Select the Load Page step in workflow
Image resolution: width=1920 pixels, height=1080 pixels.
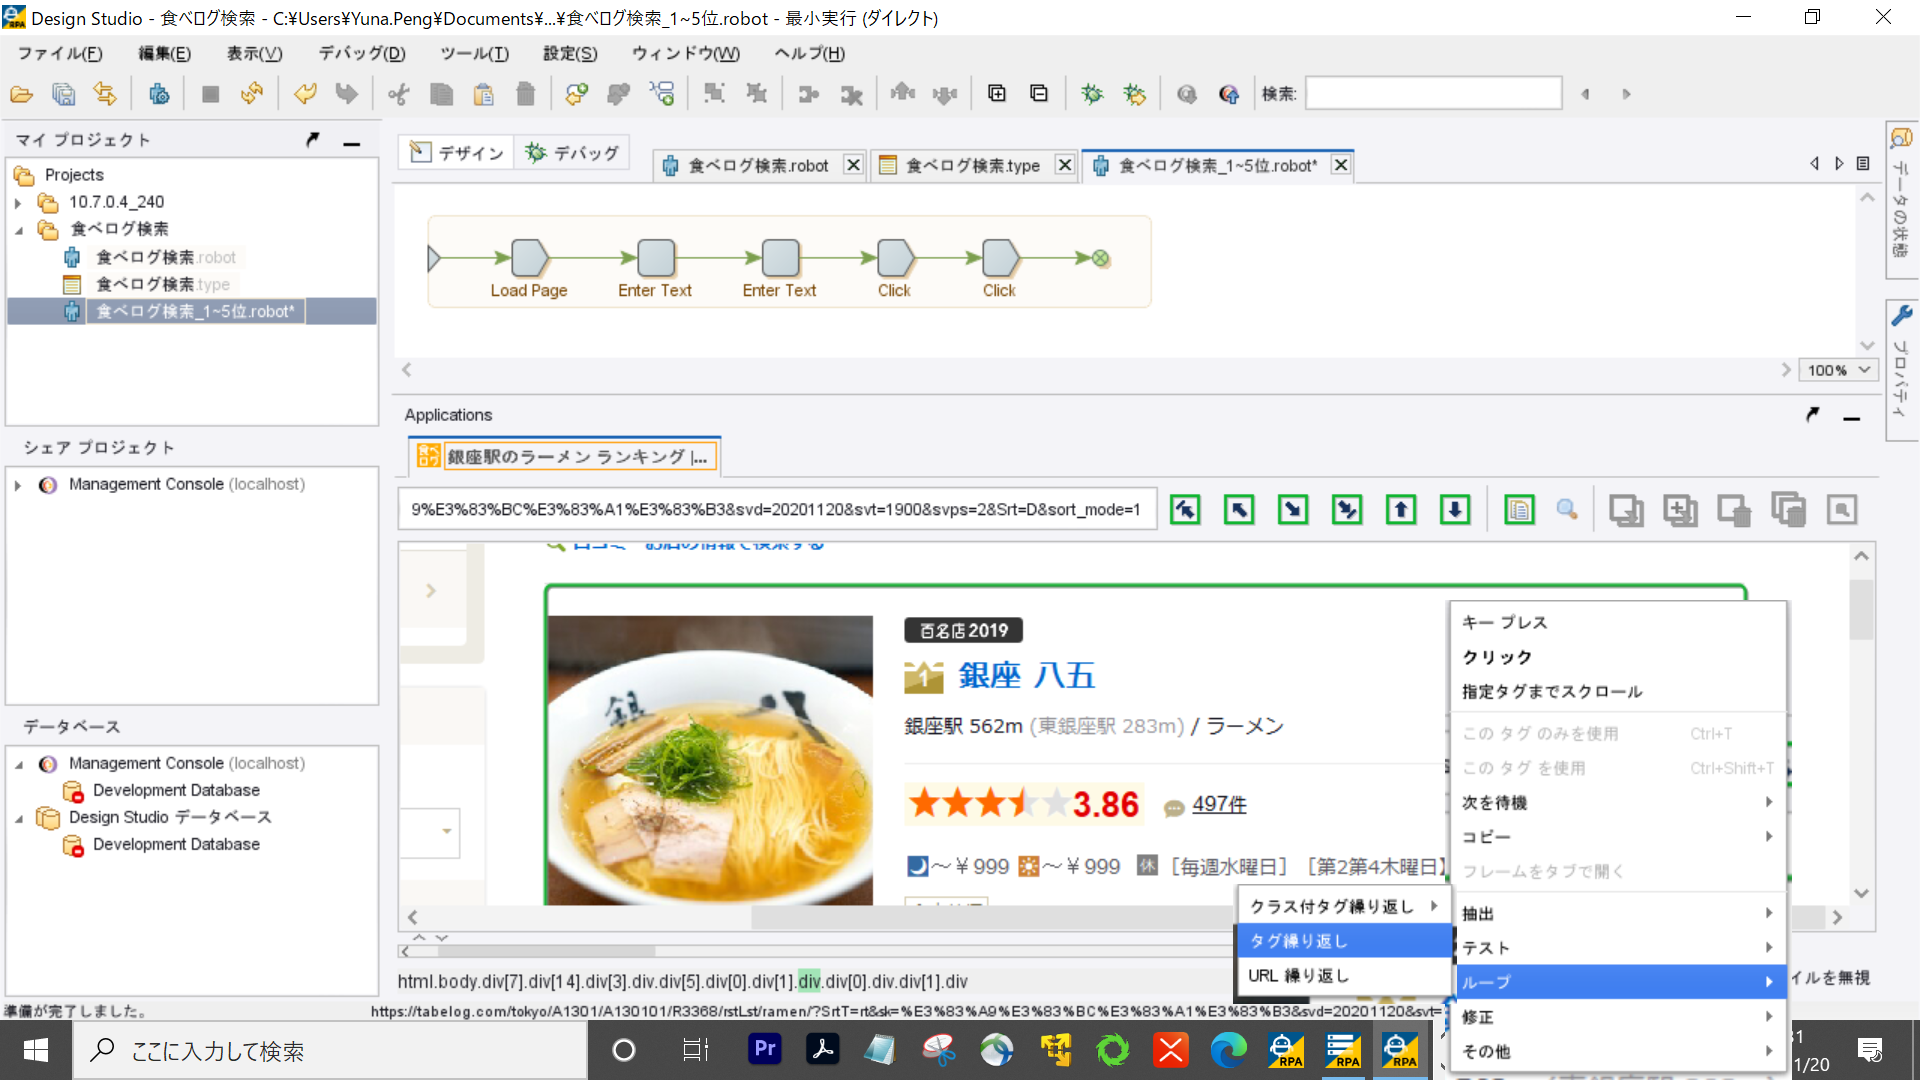click(x=529, y=258)
